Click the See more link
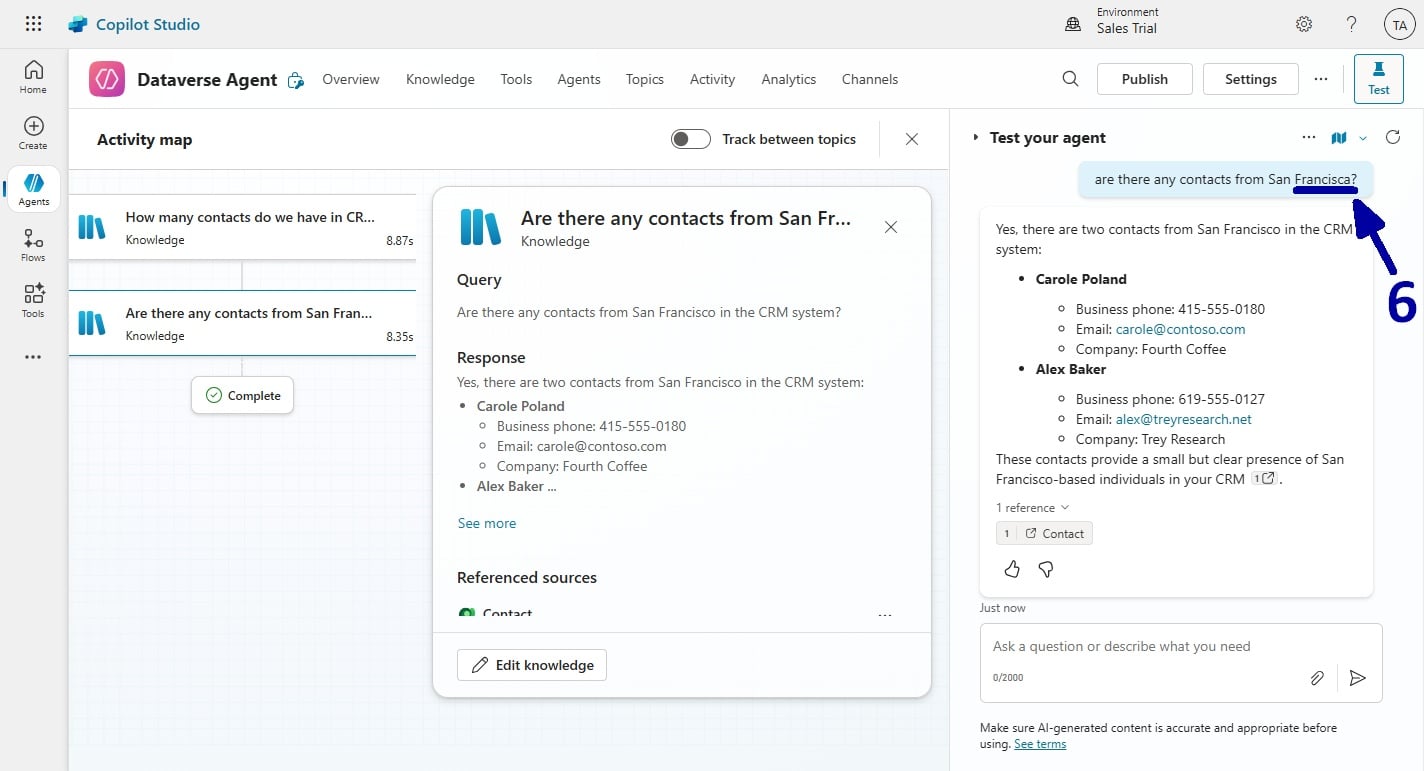Screen dimensions: 1424x771 click(x=487, y=523)
